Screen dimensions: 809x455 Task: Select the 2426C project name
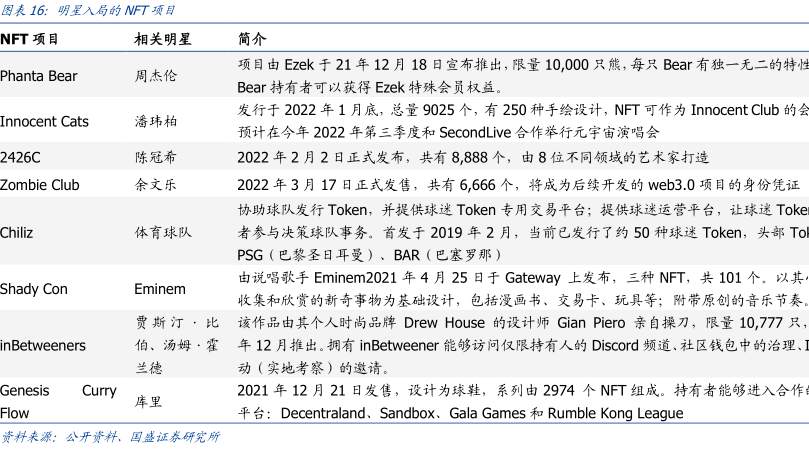point(20,157)
